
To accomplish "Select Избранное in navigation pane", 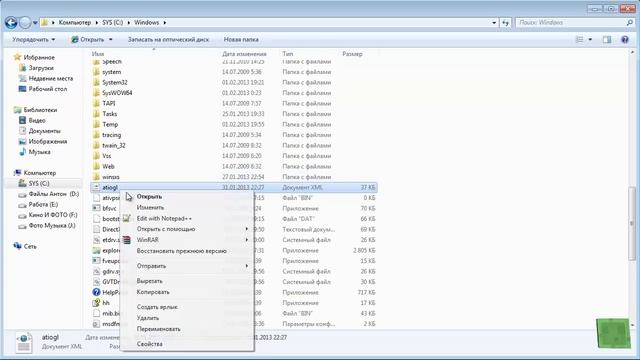I will [34, 58].
